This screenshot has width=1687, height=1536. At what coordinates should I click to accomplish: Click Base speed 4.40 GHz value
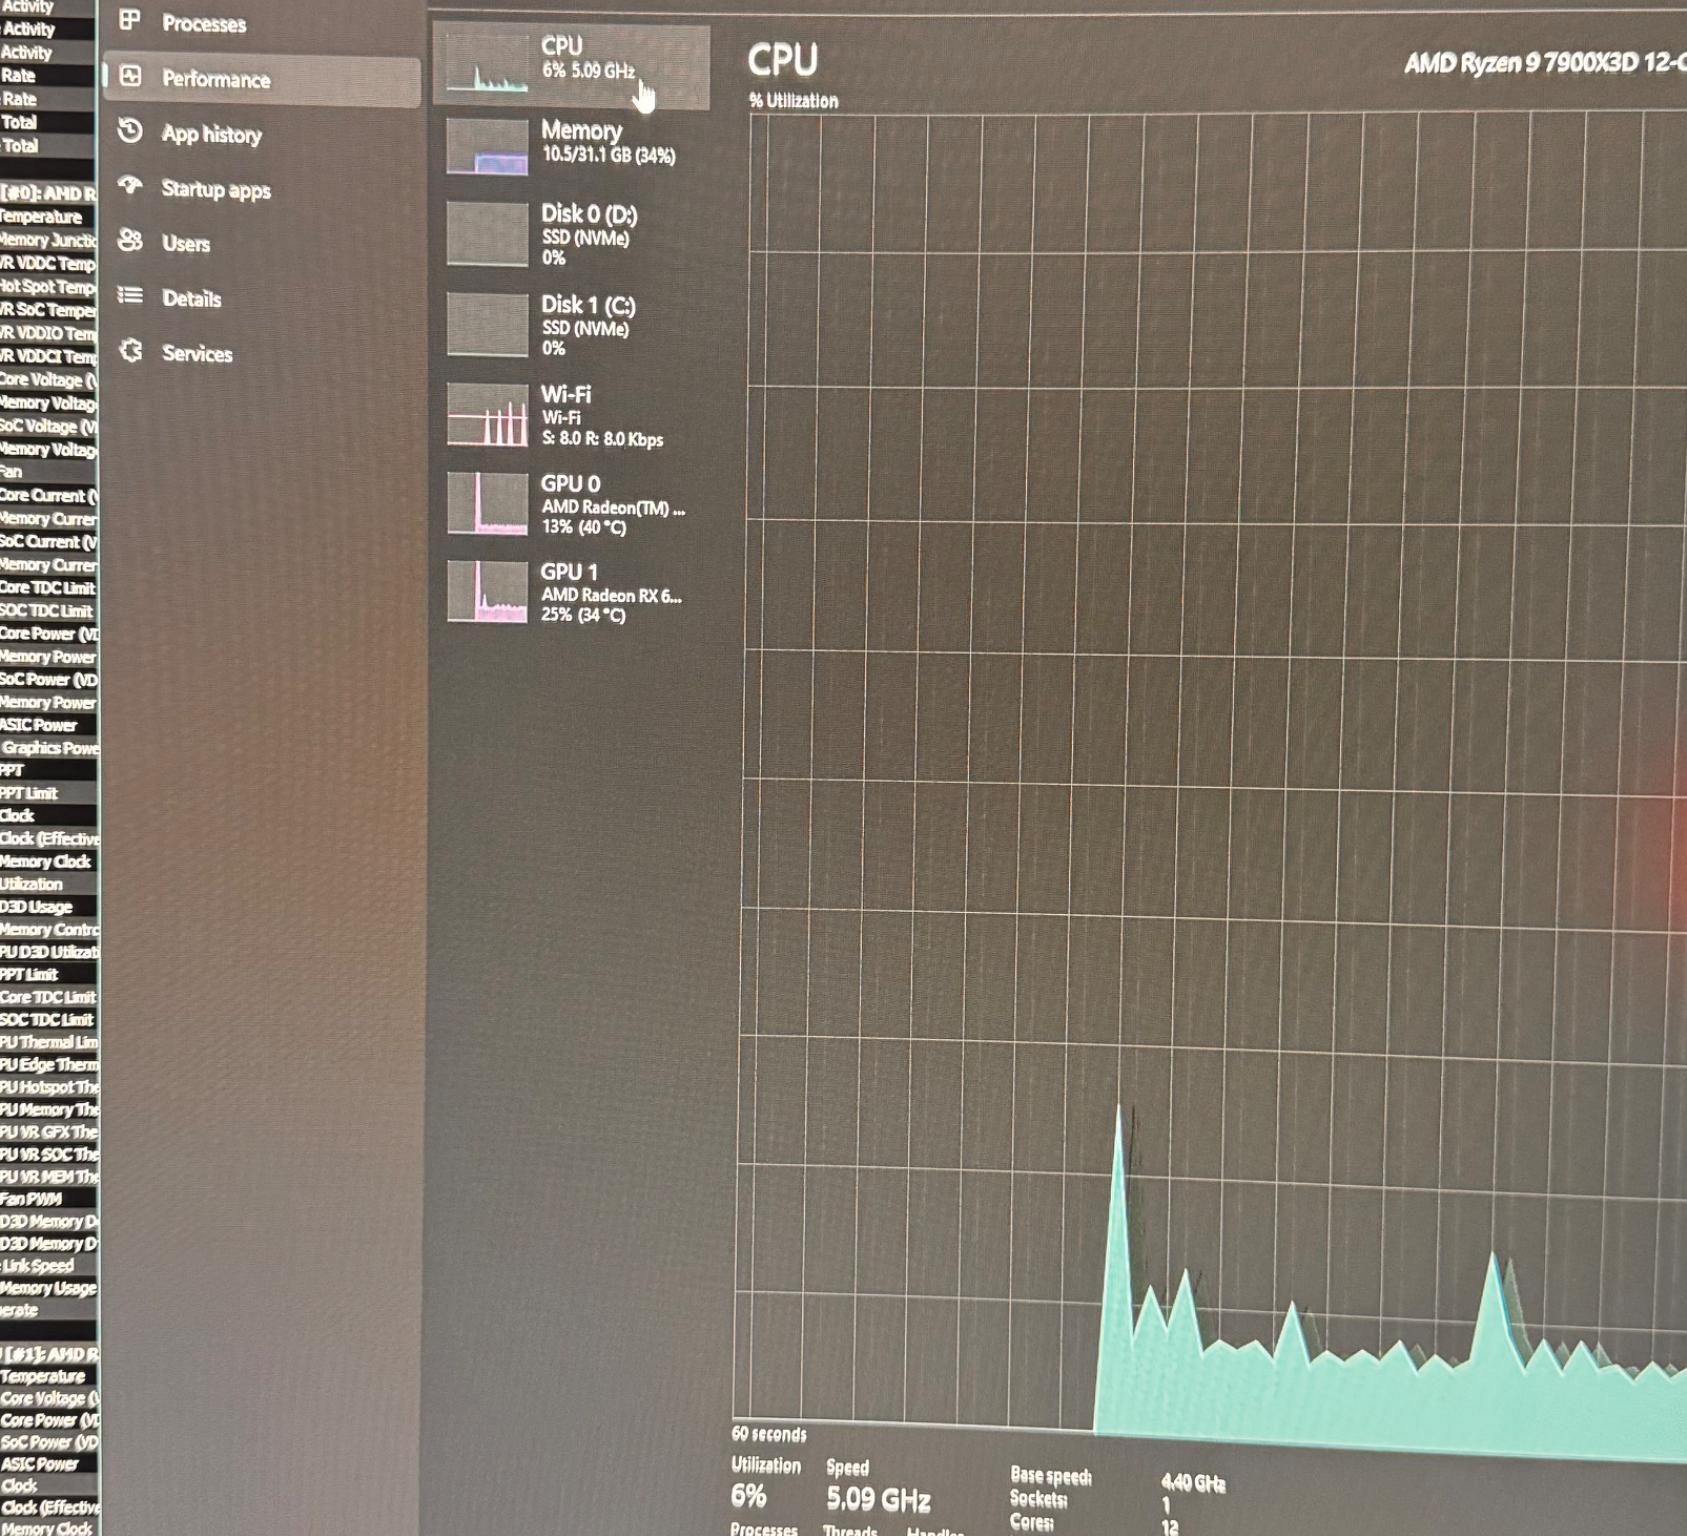(x=1193, y=1482)
